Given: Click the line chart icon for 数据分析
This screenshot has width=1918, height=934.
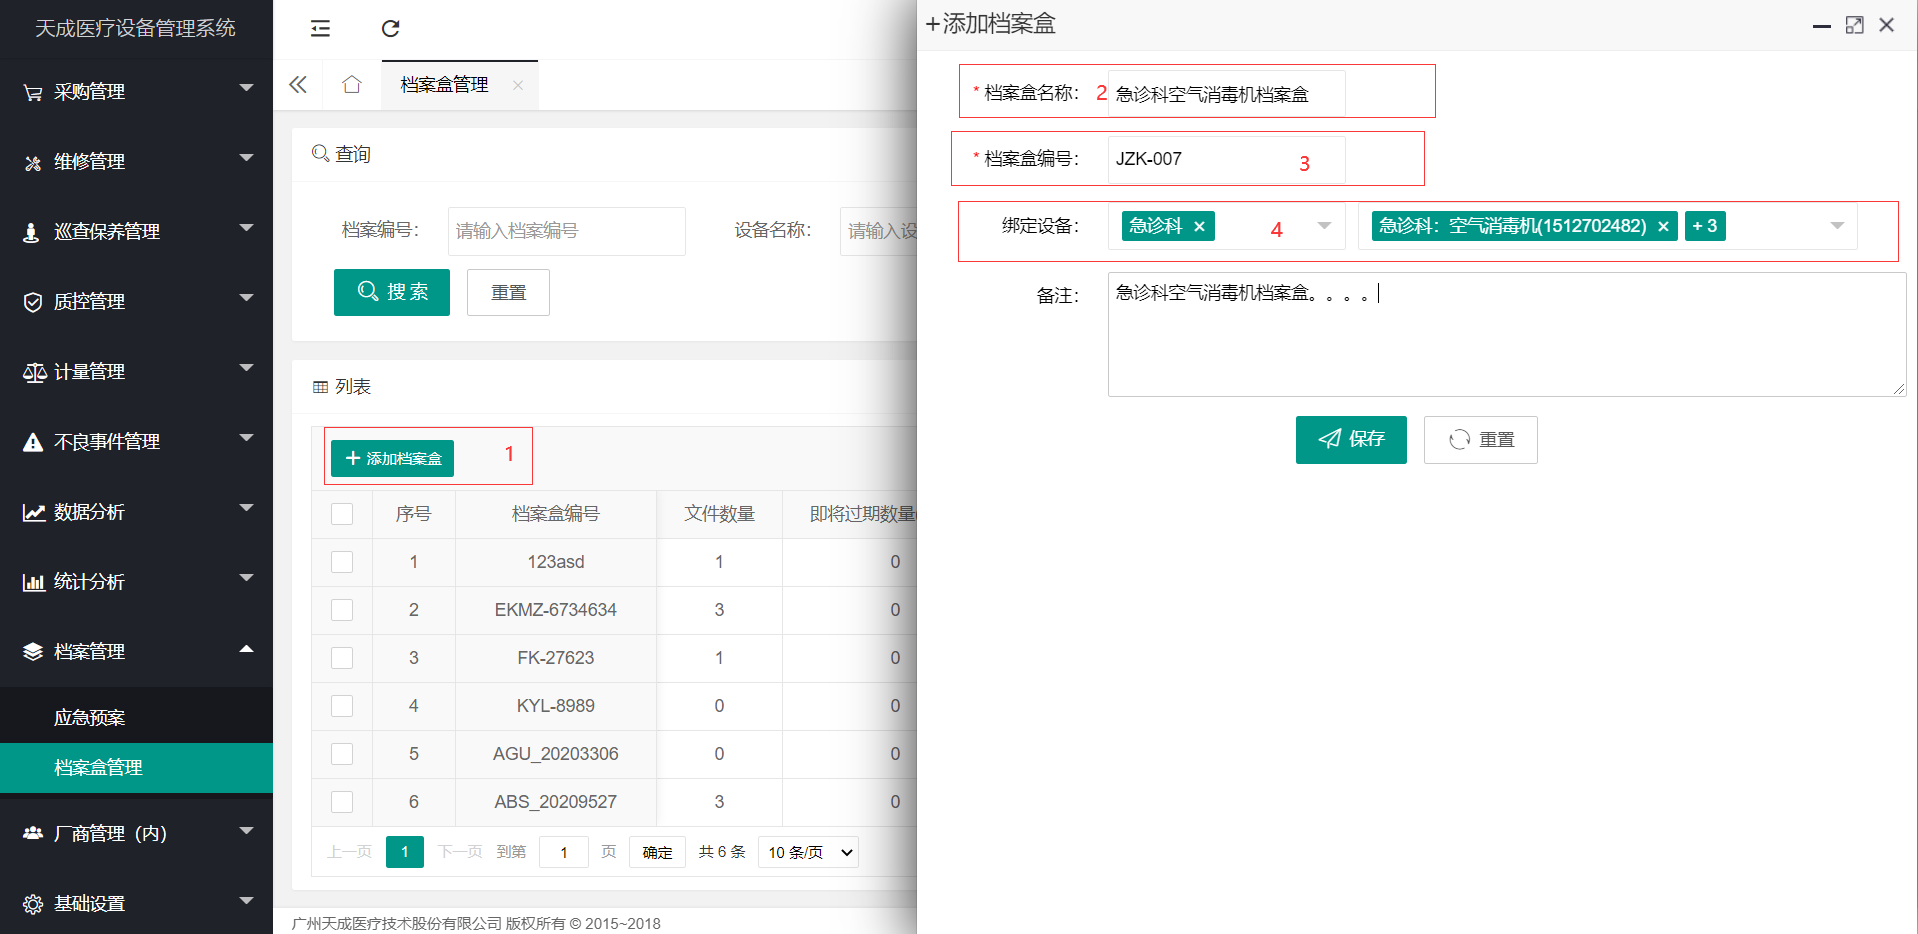Looking at the screenshot, I should tap(34, 512).
